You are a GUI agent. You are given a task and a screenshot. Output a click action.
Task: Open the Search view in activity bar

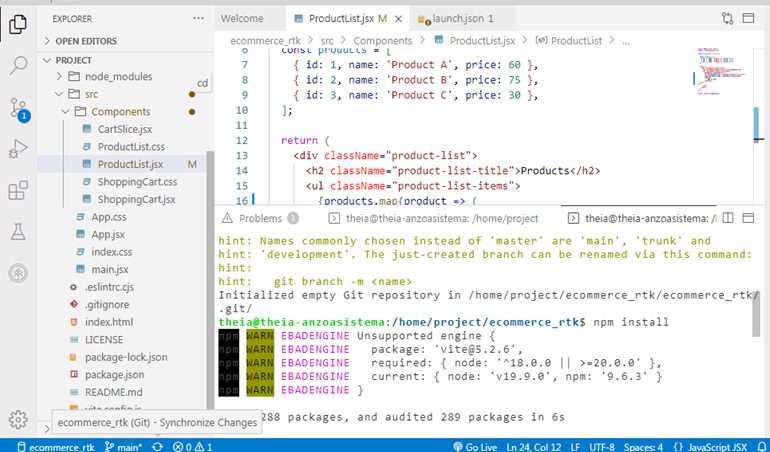pos(18,65)
